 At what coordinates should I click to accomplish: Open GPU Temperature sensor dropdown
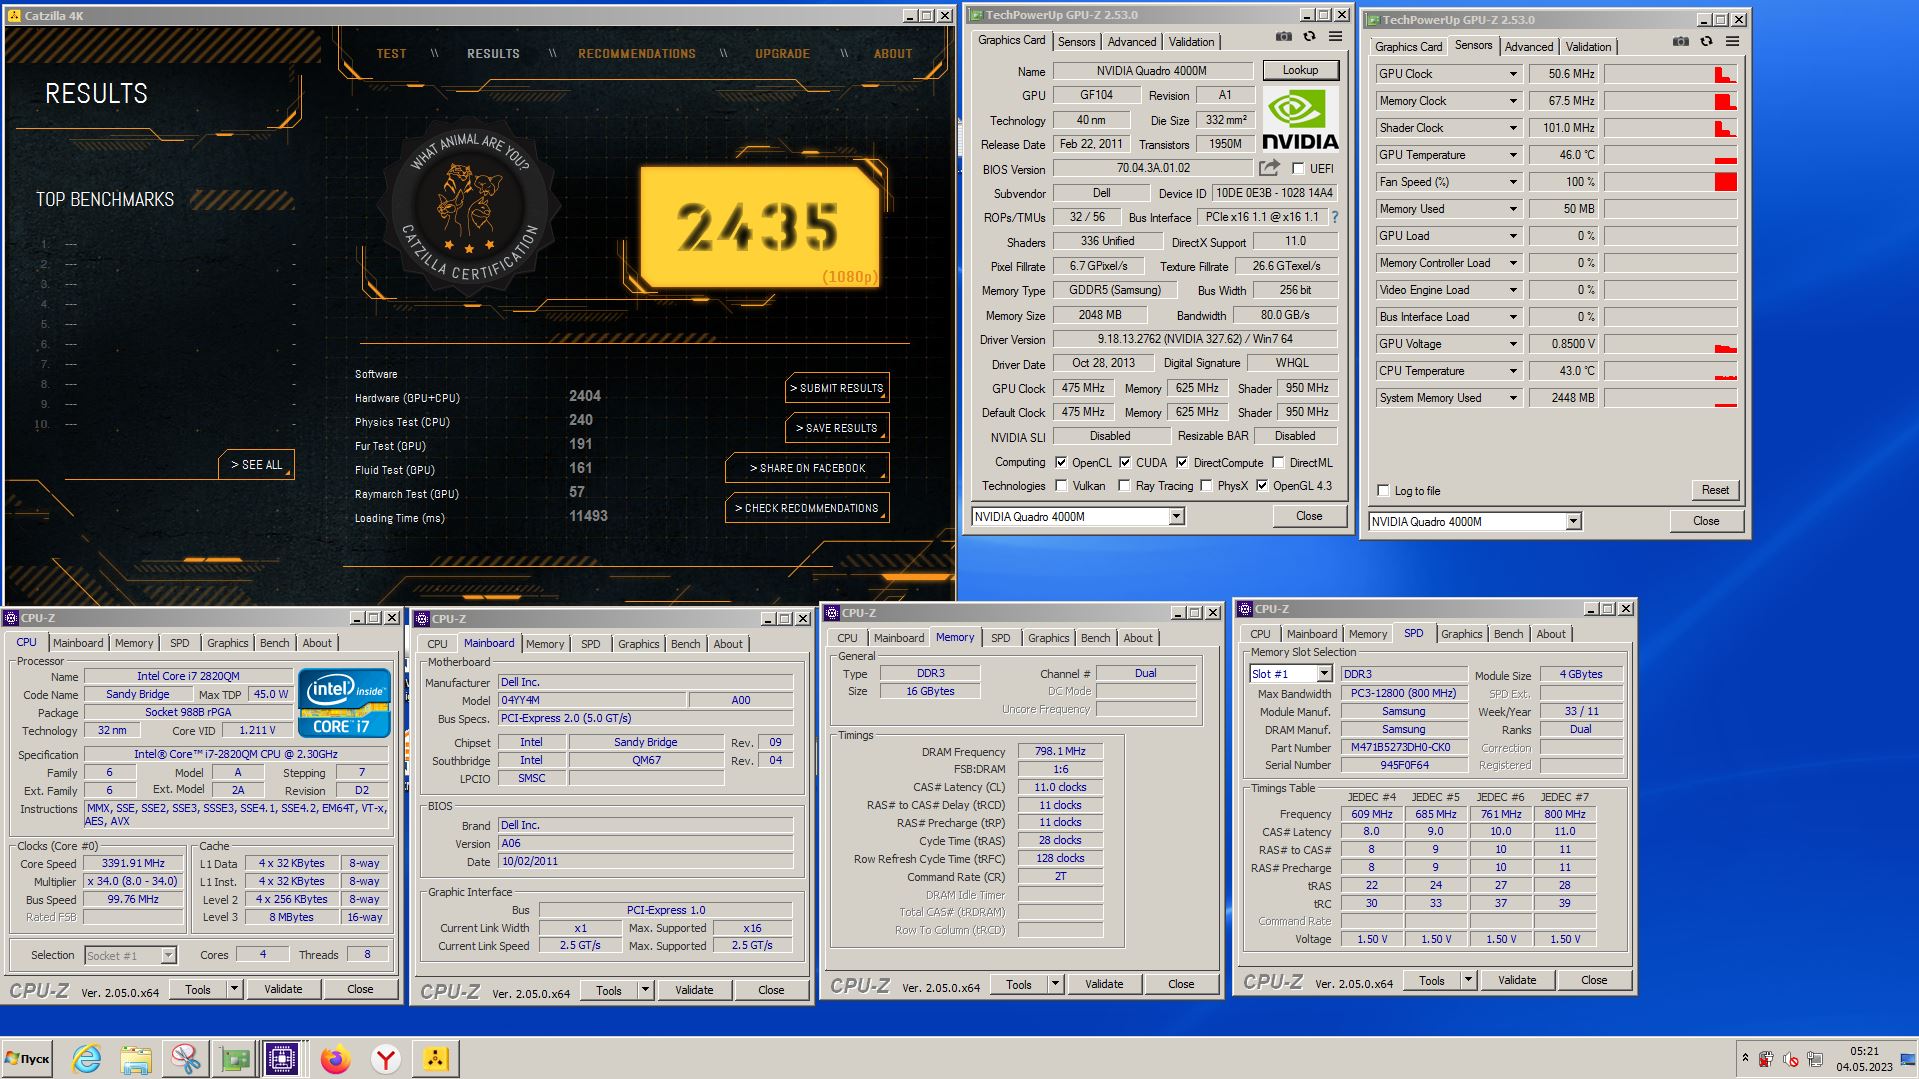pyautogui.click(x=1513, y=155)
